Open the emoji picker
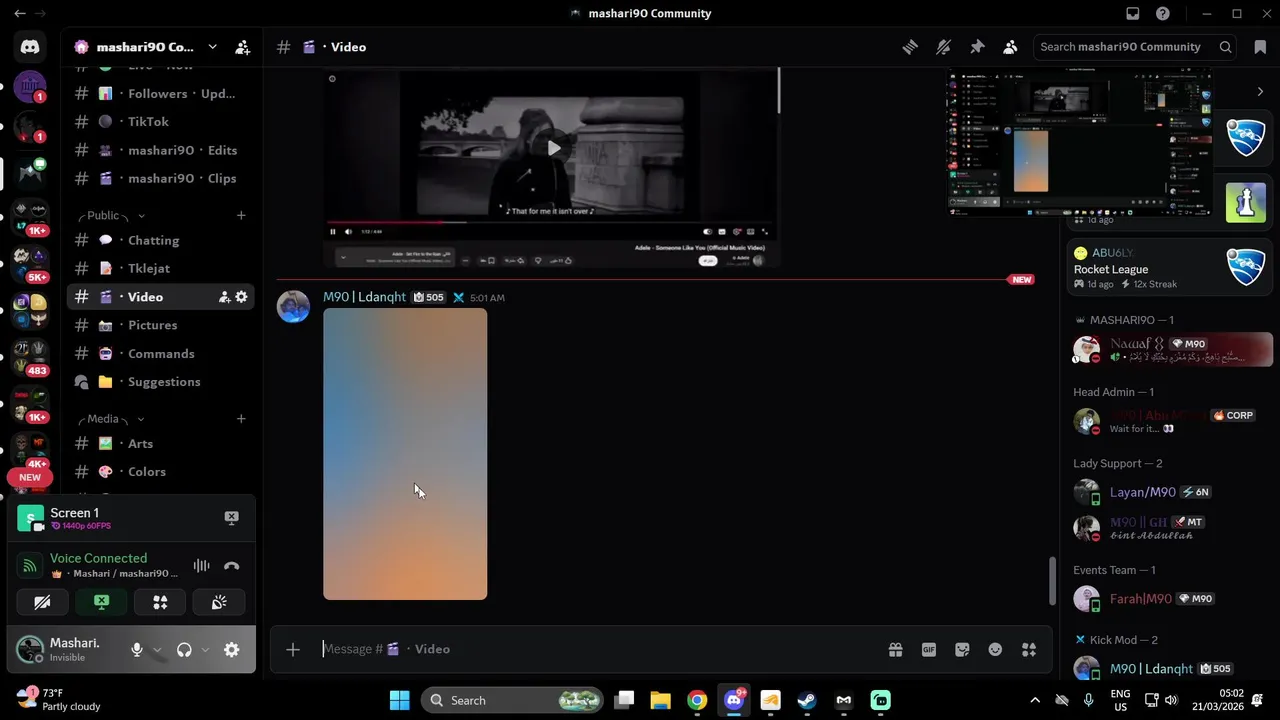The height and width of the screenshot is (720, 1280). click(x=995, y=649)
